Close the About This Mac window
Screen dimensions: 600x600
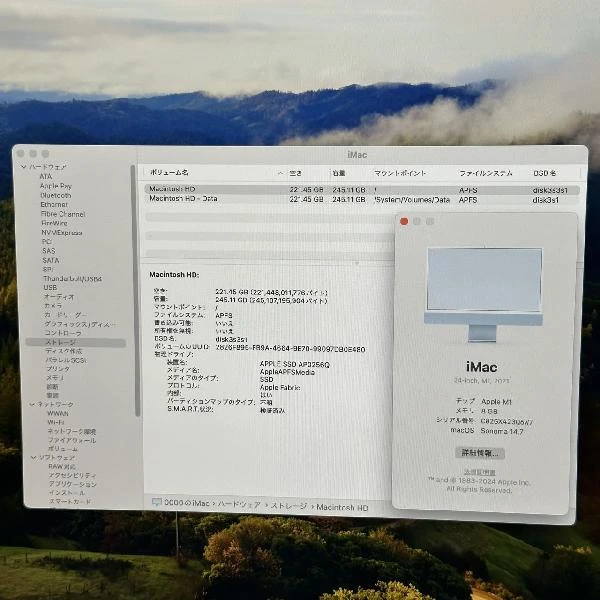[x=404, y=221]
